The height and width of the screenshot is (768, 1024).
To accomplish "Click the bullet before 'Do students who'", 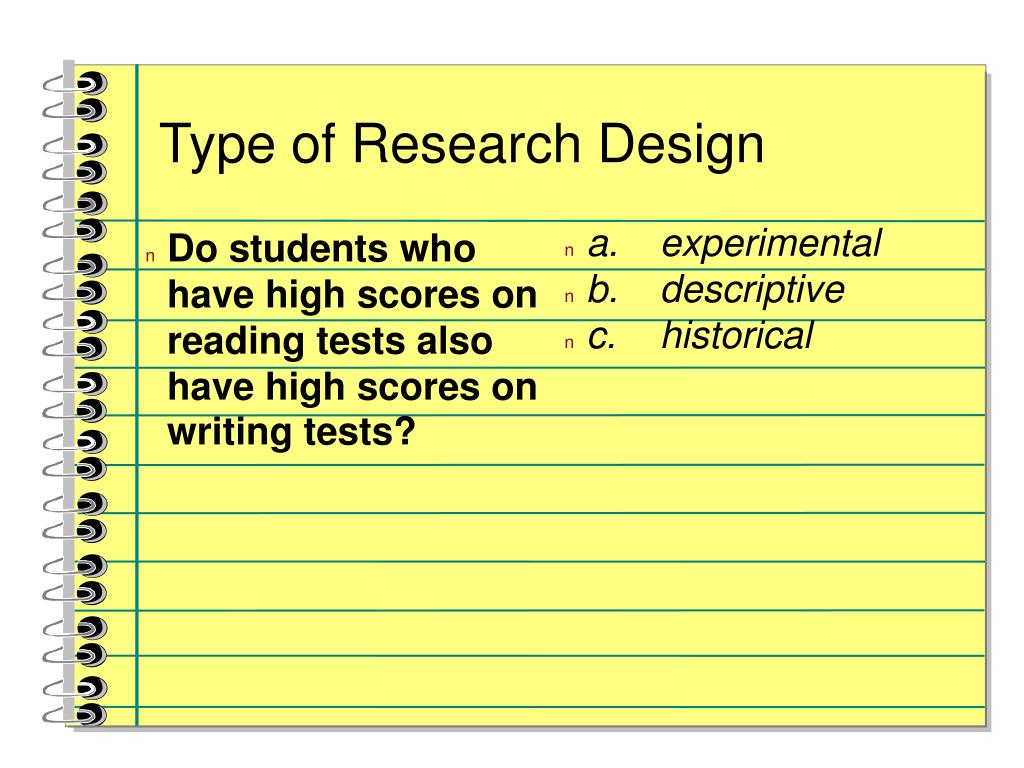I will (150, 256).
